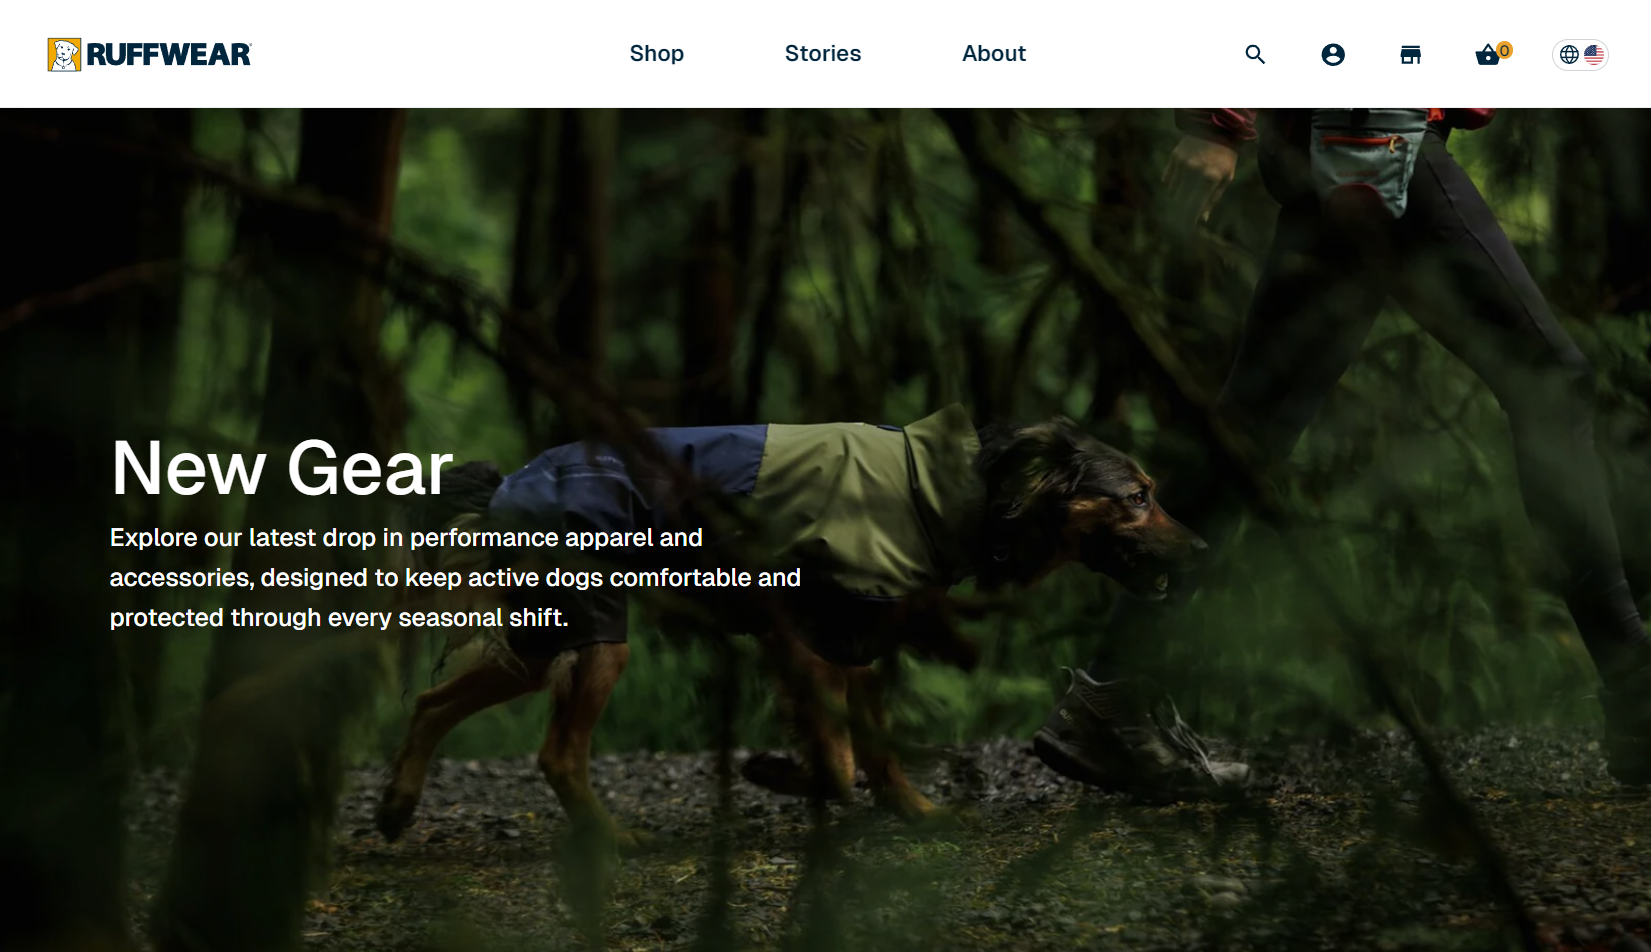Open the search magnifier icon
The height and width of the screenshot is (952, 1651).
[x=1255, y=54]
